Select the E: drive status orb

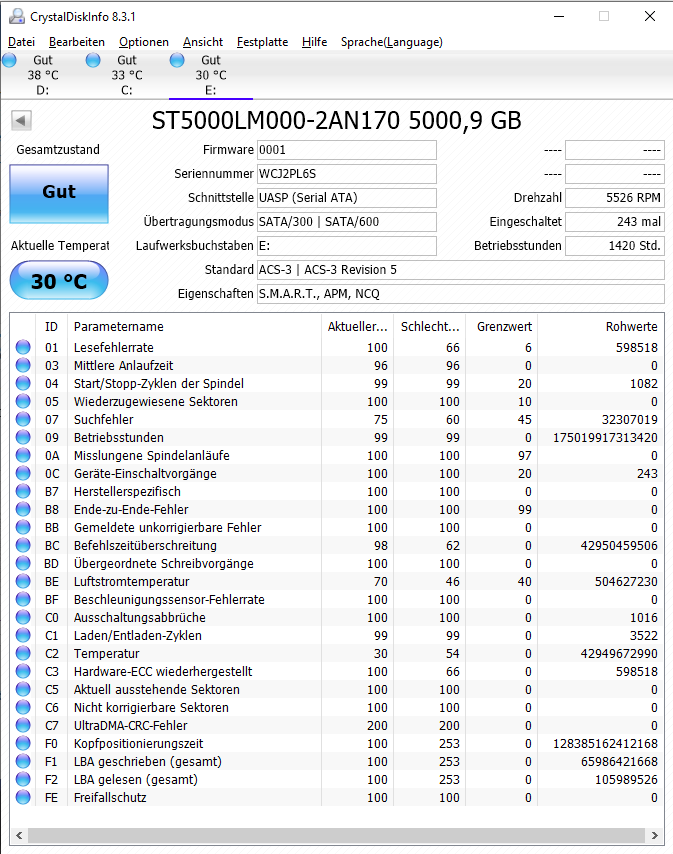[x=177, y=60]
